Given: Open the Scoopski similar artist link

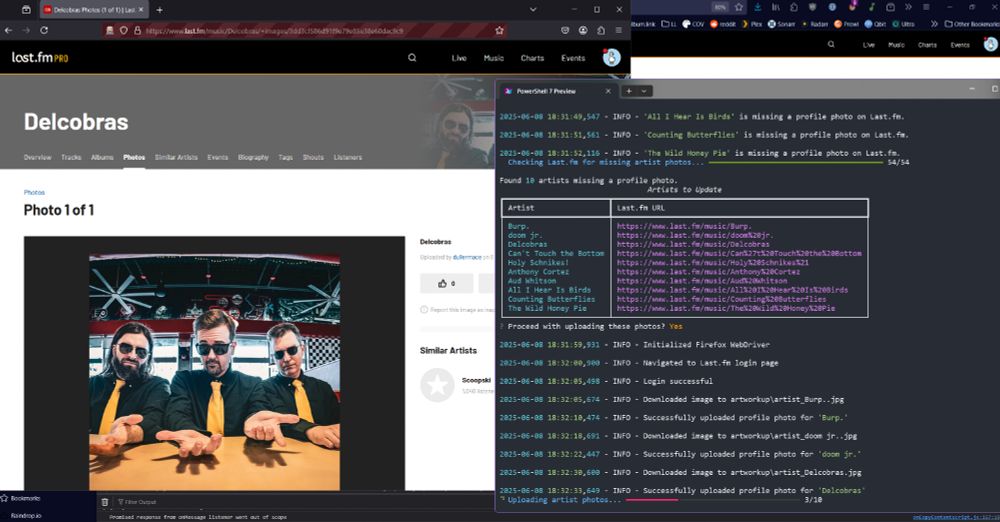Looking at the screenshot, I should 476,380.
